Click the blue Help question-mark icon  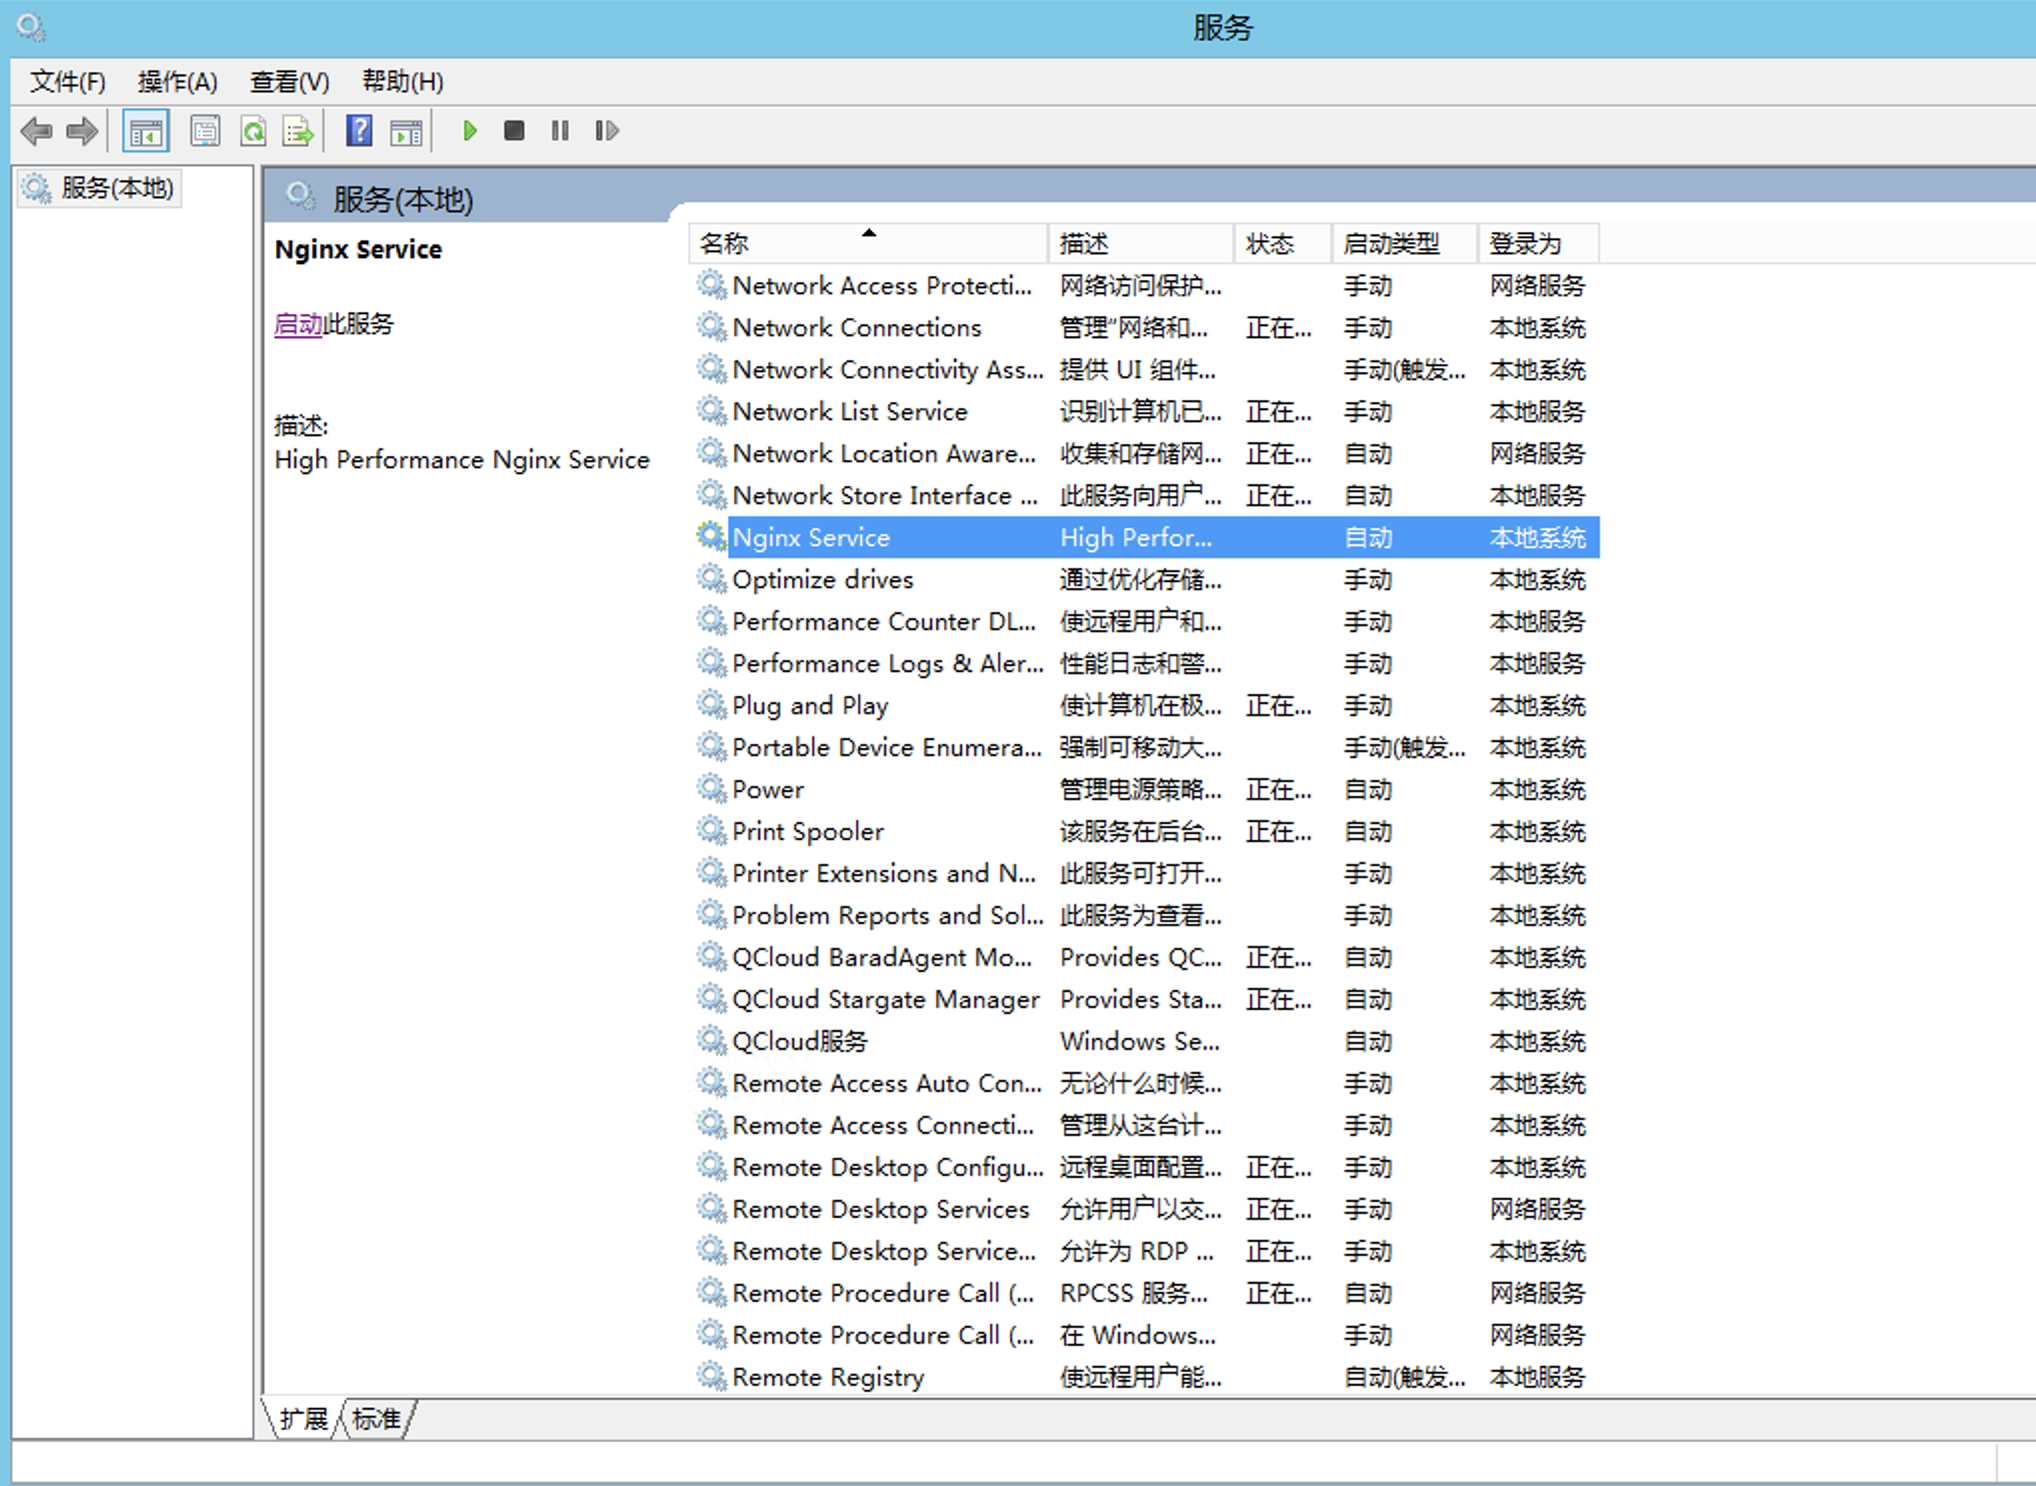(x=359, y=131)
